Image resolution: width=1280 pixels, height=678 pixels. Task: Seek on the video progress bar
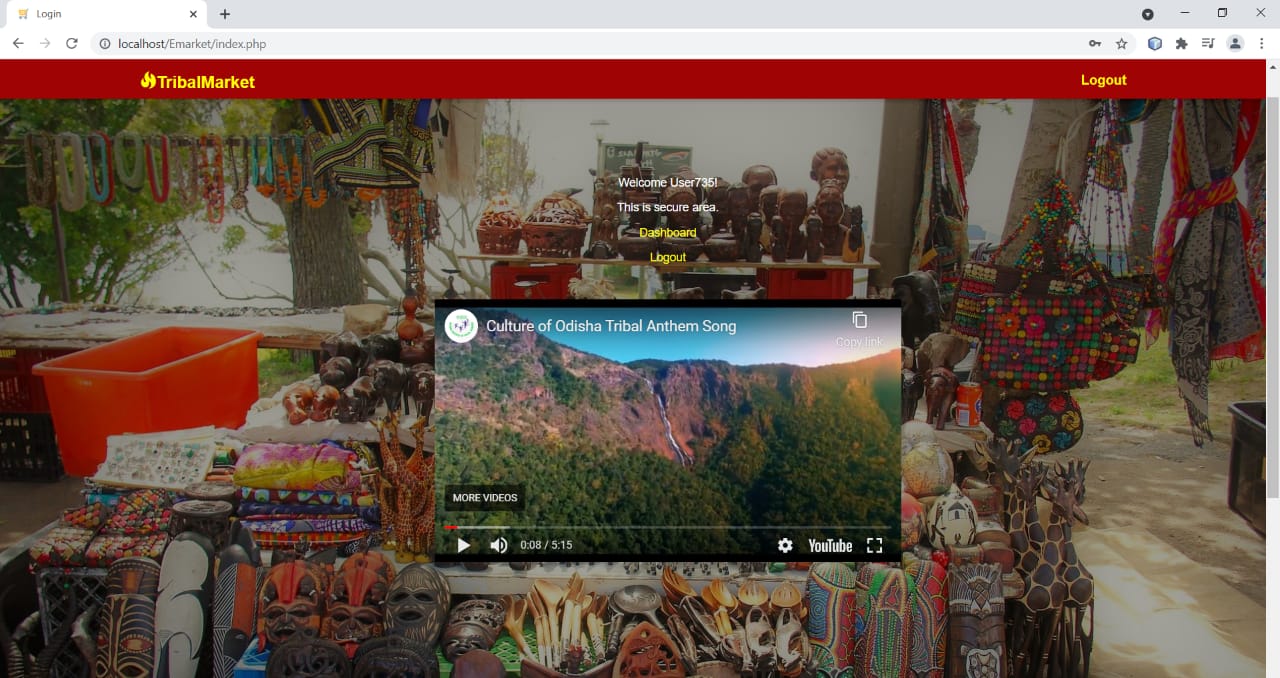(668, 527)
